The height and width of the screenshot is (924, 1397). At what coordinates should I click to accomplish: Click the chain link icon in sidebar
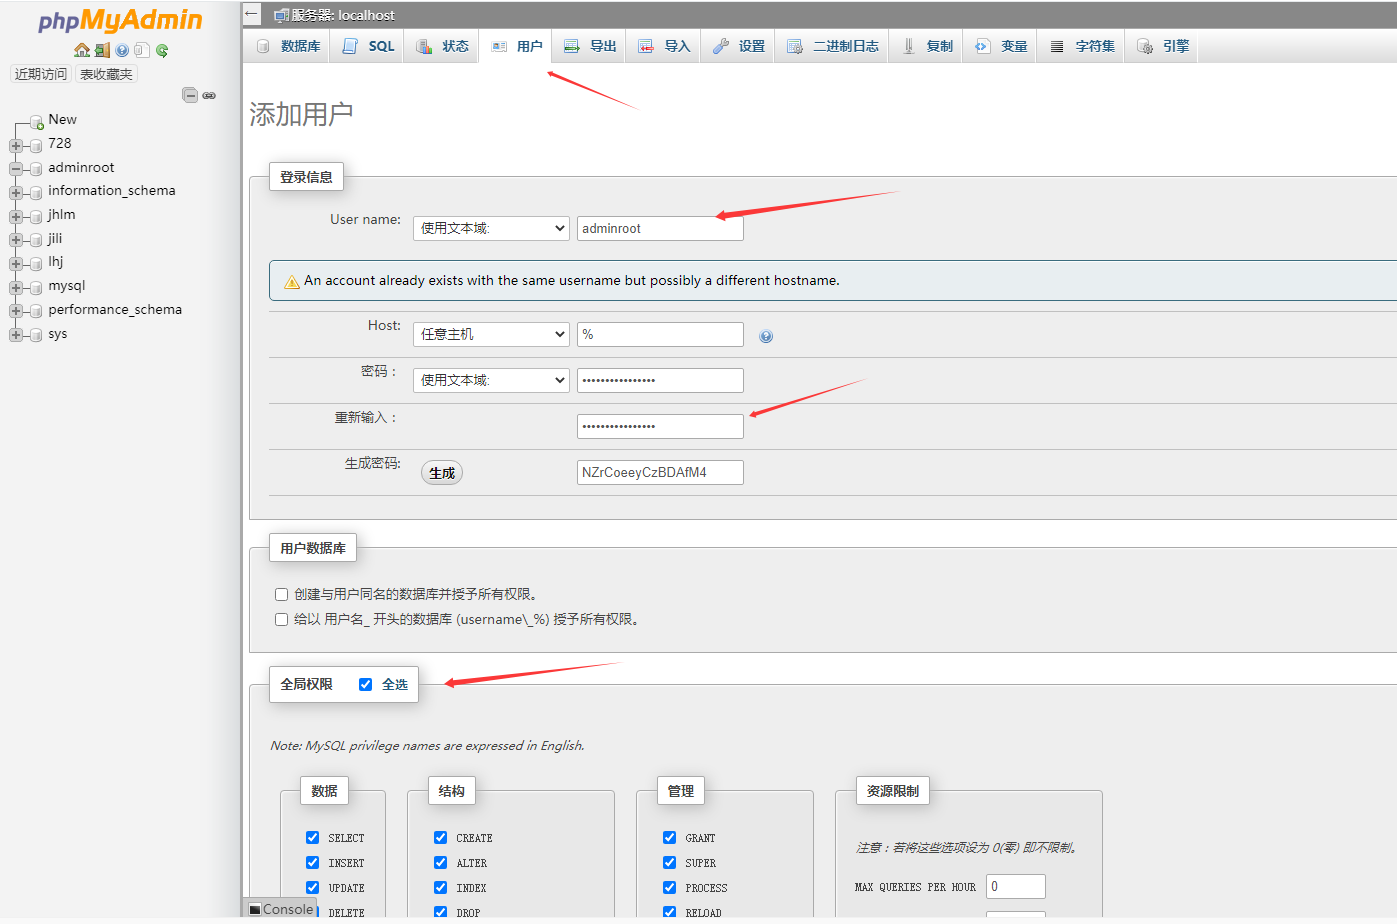[x=209, y=96]
